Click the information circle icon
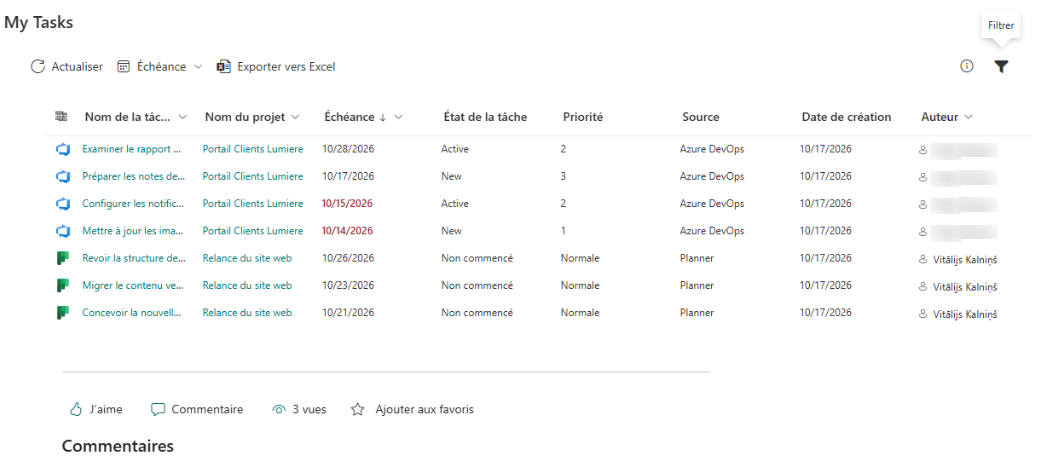This screenshot has width=1040, height=465. 967,66
